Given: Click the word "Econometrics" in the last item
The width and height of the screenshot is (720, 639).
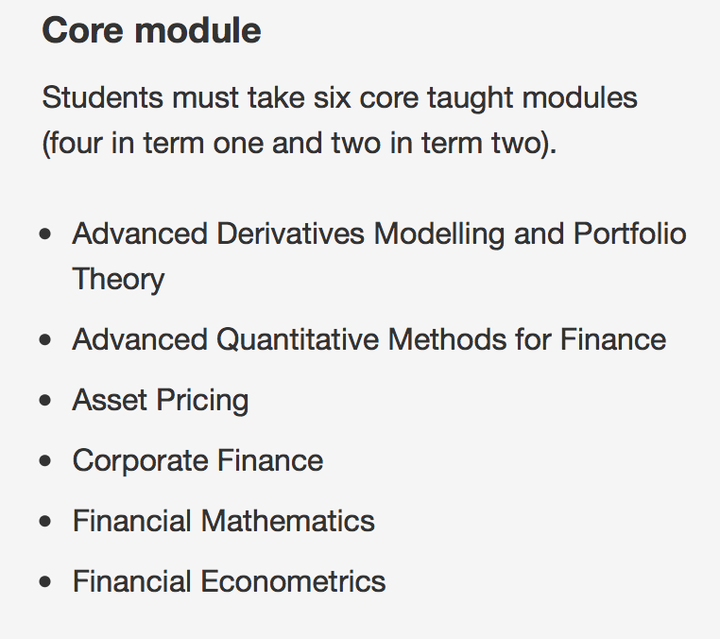Looking at the screenshot, I should tap(293, 581).
